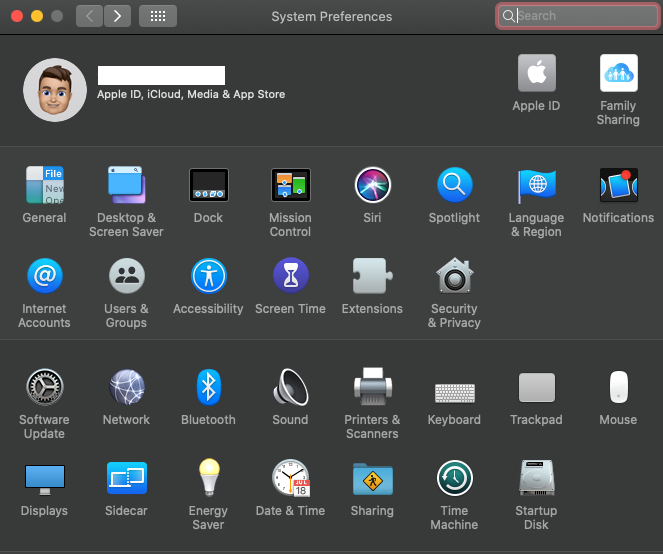Open Siri preferences
This screenshot has width=663, height=554.
click(373, 185)
